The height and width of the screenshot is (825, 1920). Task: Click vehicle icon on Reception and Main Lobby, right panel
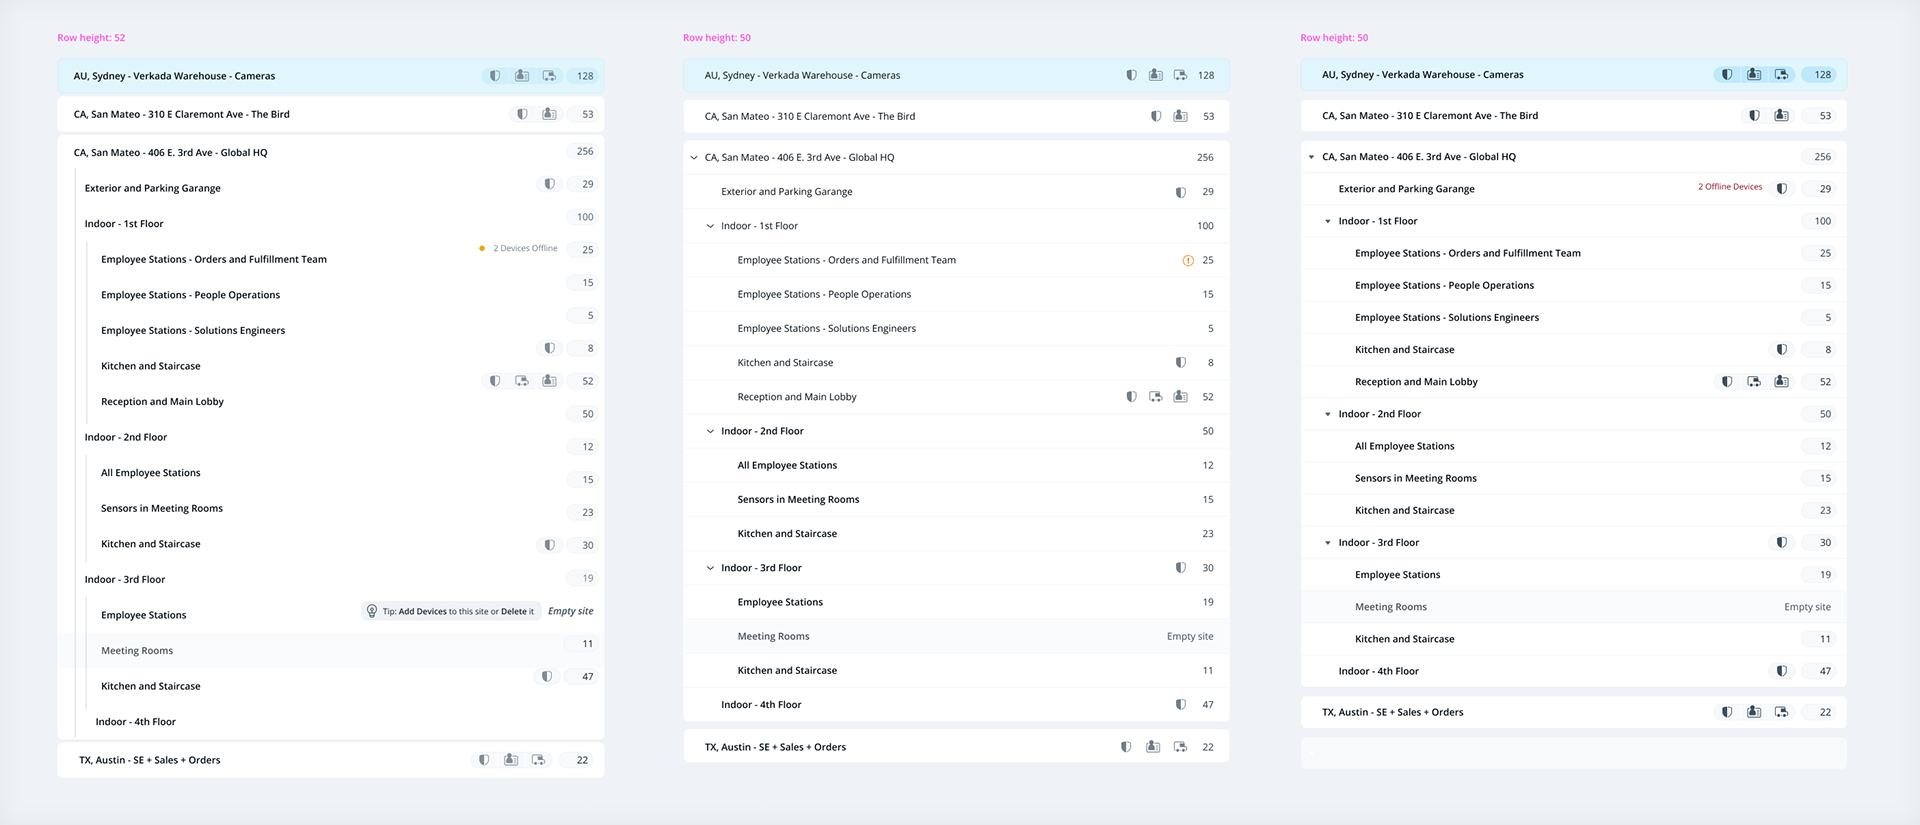[x=1754, y=382]
